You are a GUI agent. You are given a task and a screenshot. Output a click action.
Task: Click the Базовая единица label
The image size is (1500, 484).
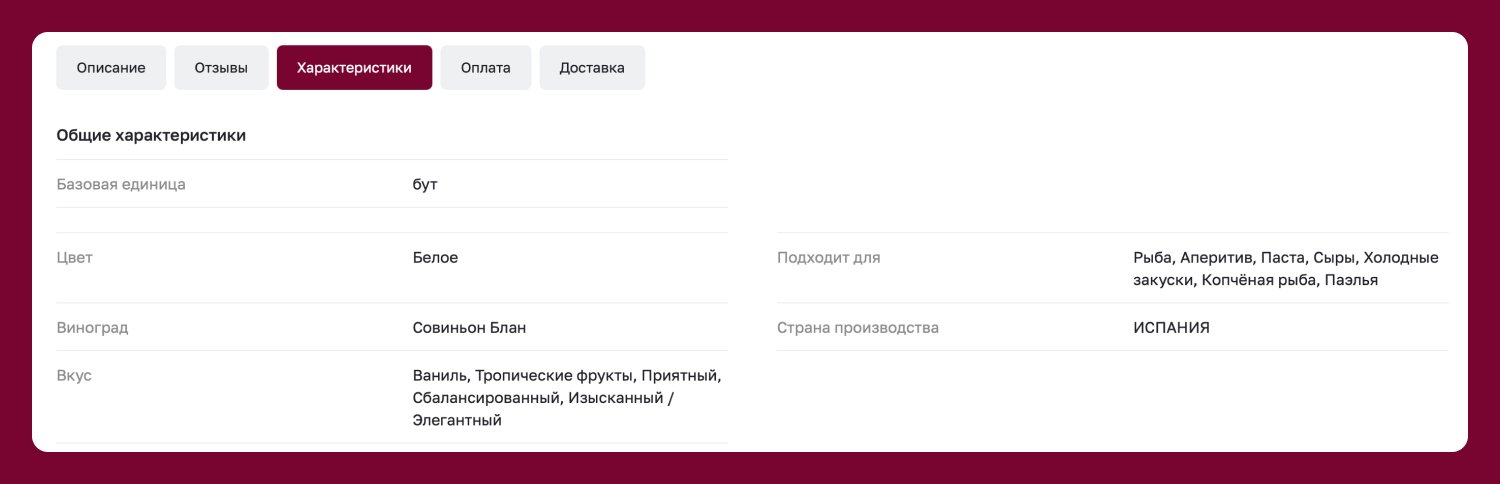click(121, 184)
